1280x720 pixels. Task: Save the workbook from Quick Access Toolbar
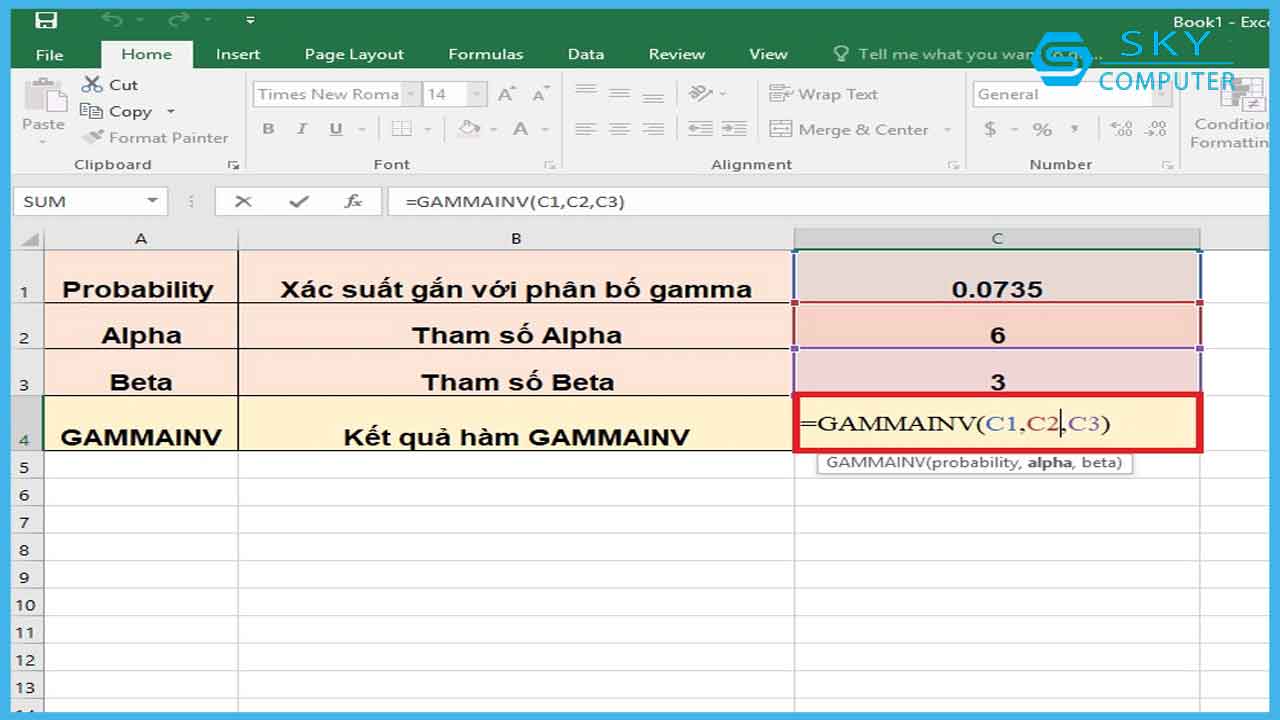45,20
